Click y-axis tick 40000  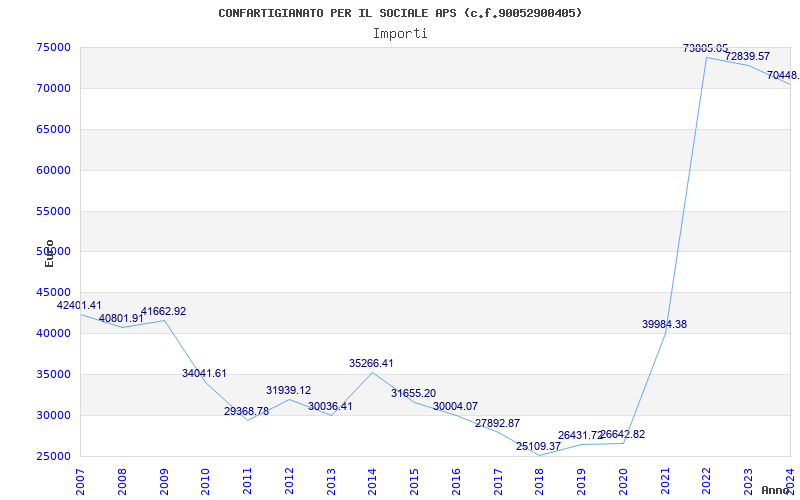pos(54,333)
